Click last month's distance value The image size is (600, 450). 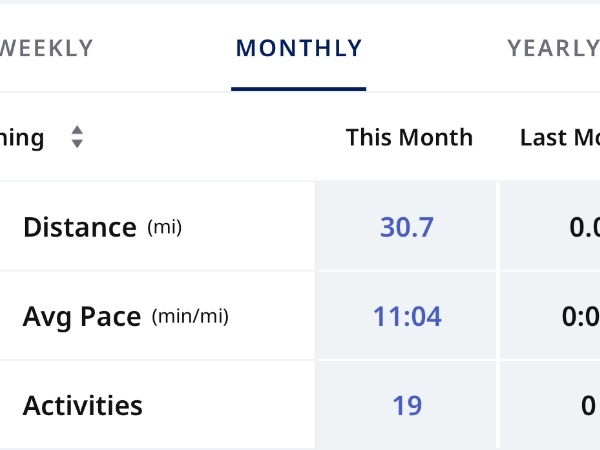[x=584, y=227]
